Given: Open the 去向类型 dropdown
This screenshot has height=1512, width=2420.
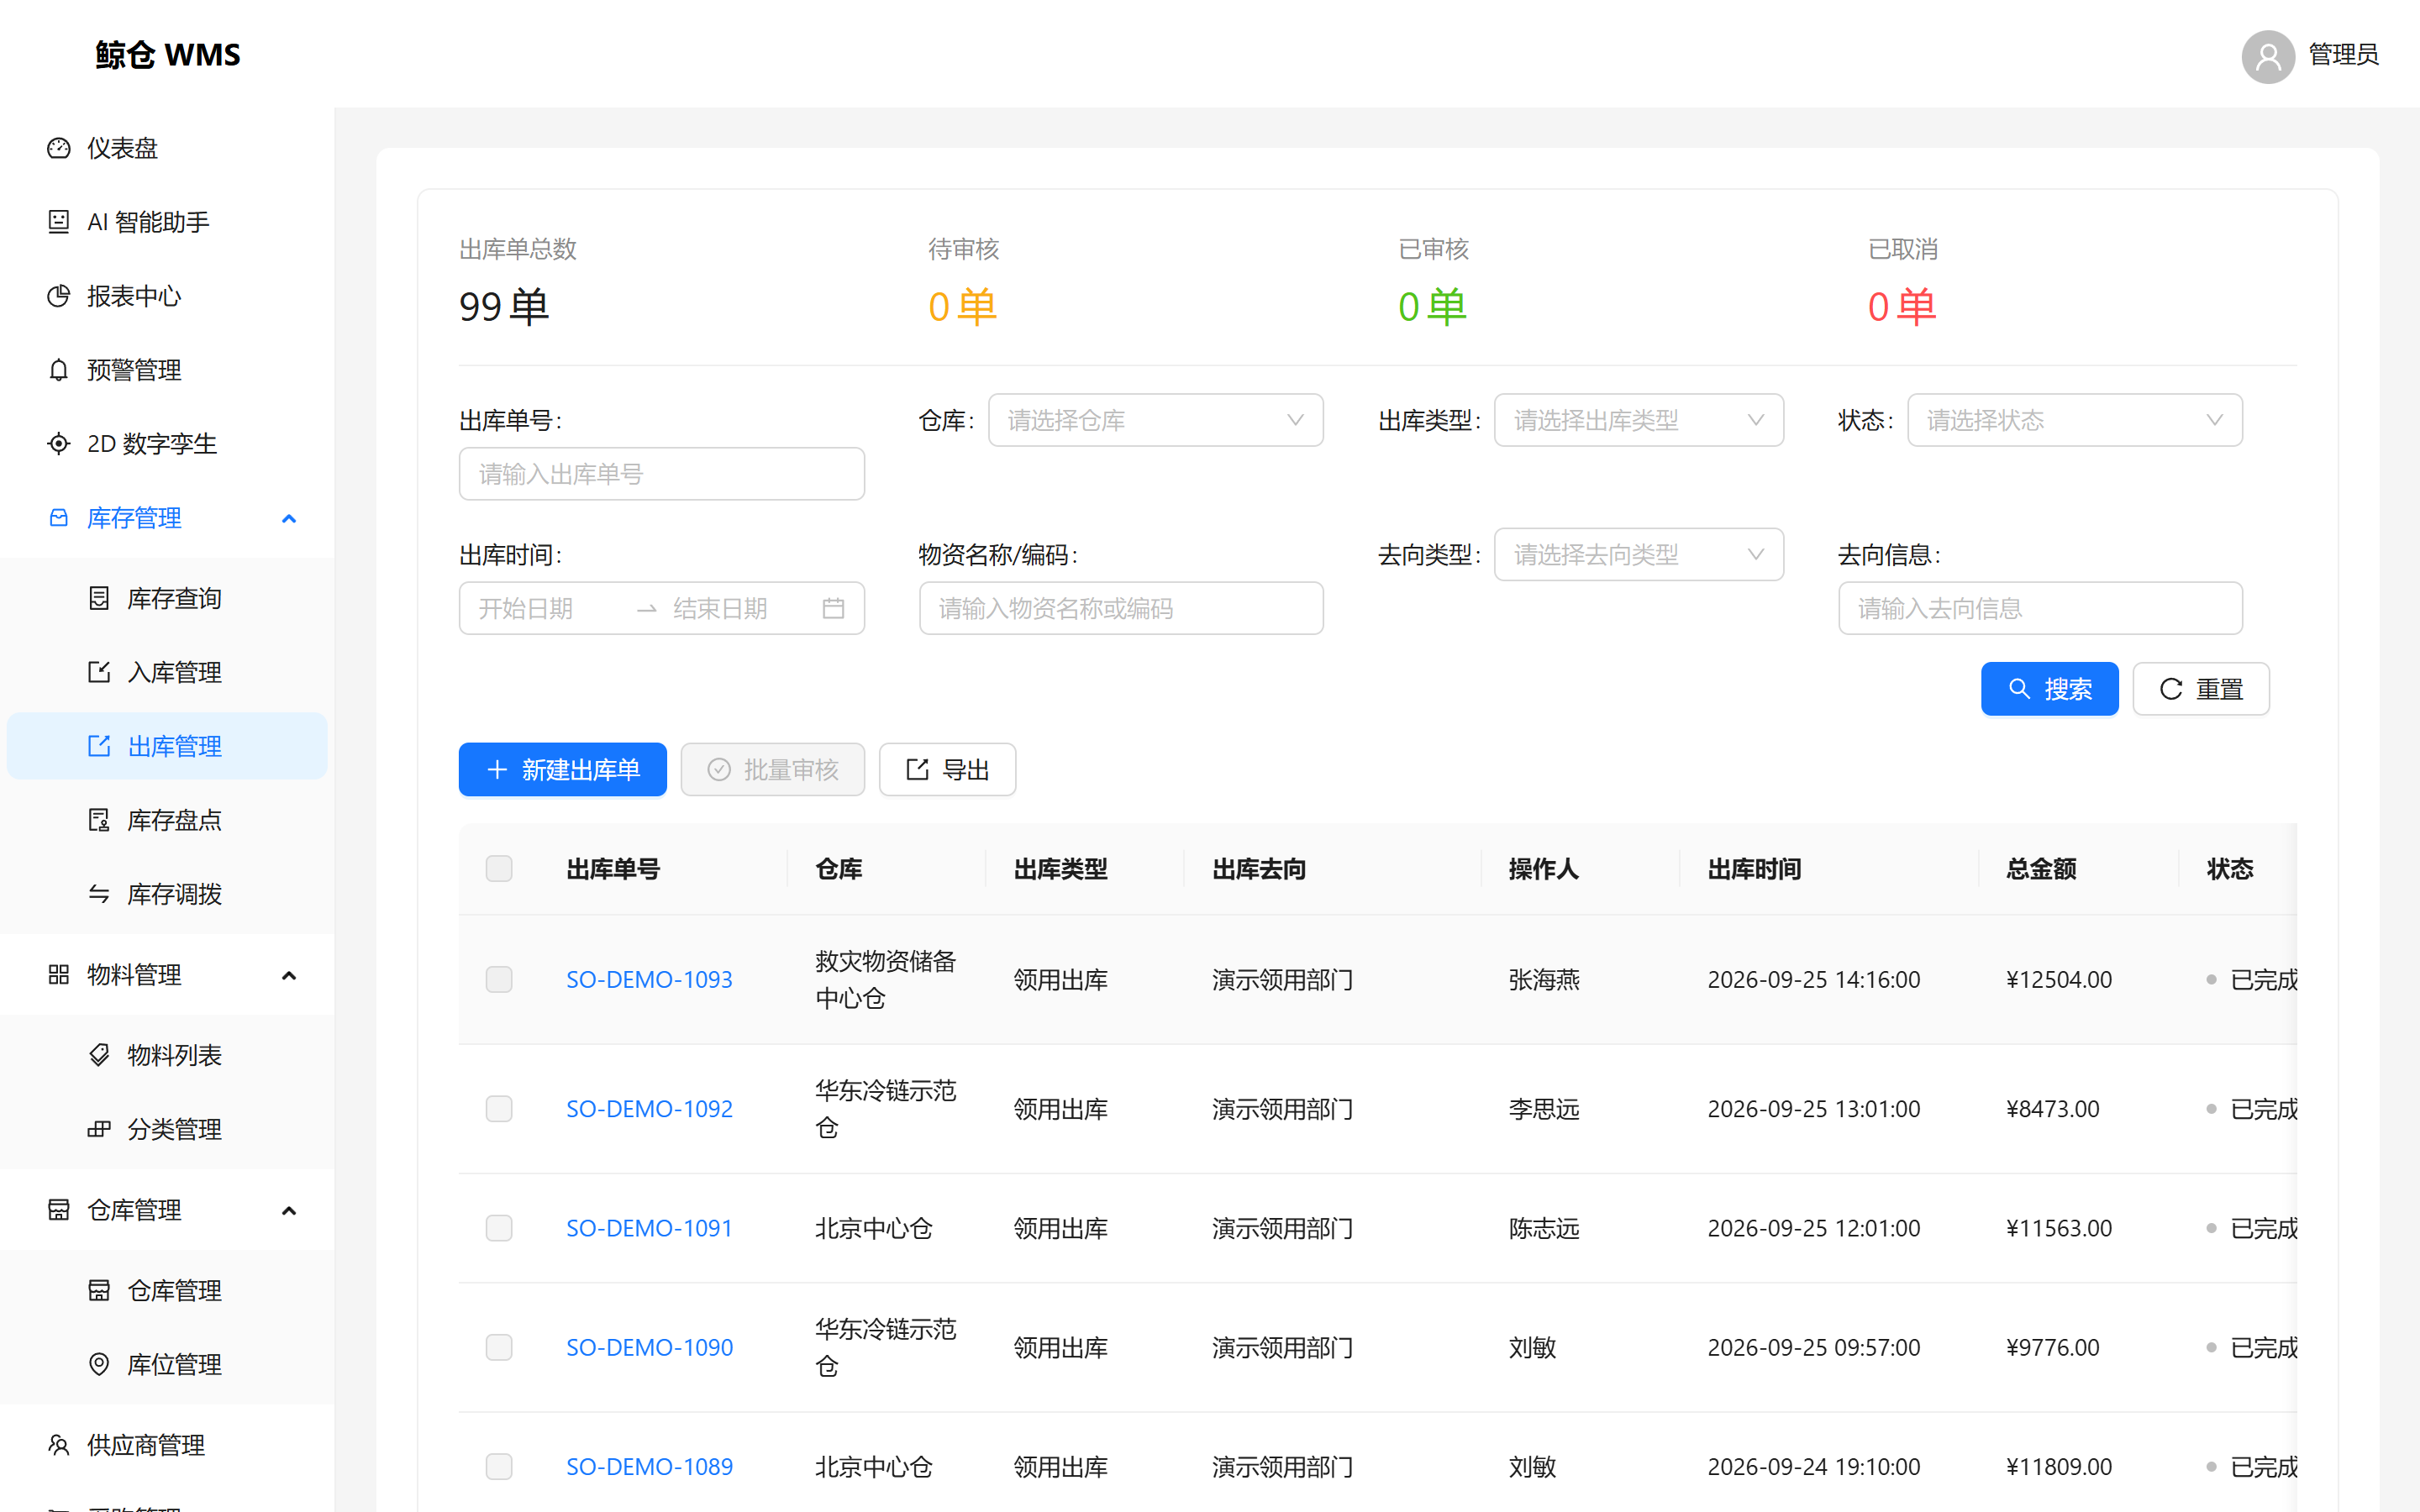Looking at the screenshot, I should click(1638, 554).
